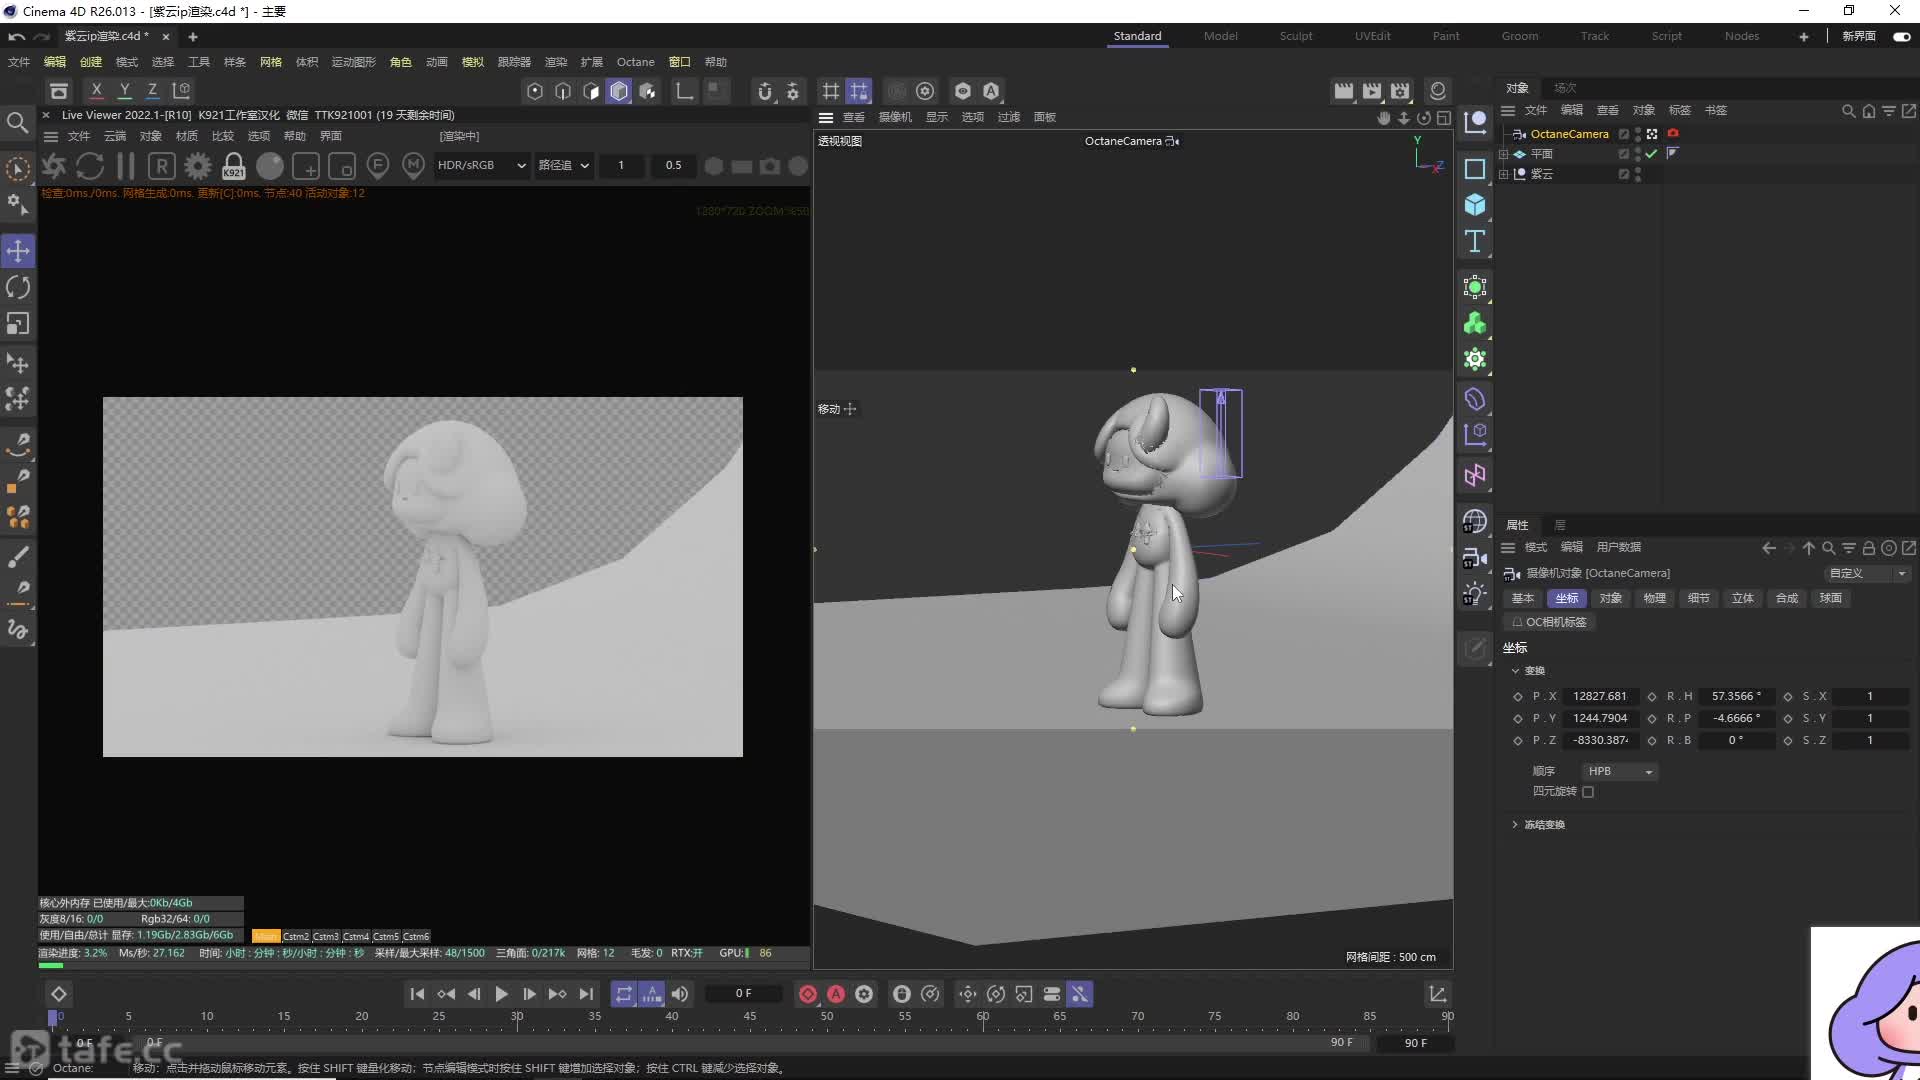Toggle the loop playback button
Screen dimensions: 1920x1080
pyautogui.click(x=624, y=994)
